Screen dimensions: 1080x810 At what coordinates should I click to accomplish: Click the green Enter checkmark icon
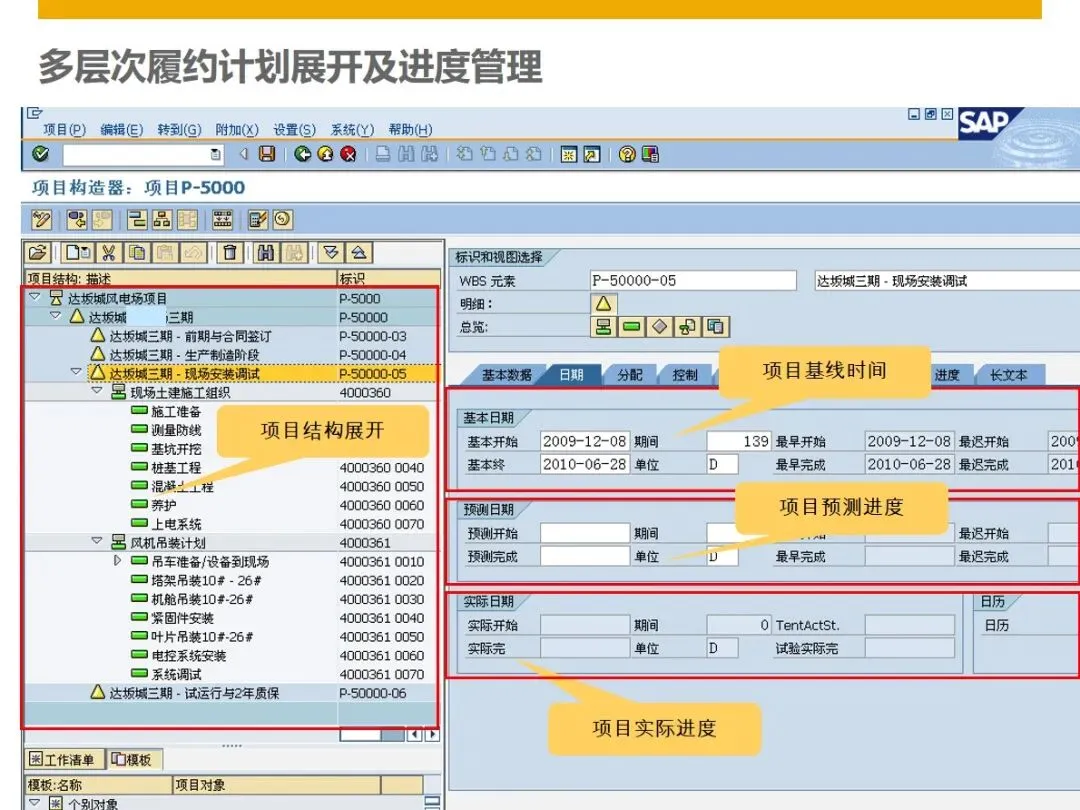tap(41, 154)
